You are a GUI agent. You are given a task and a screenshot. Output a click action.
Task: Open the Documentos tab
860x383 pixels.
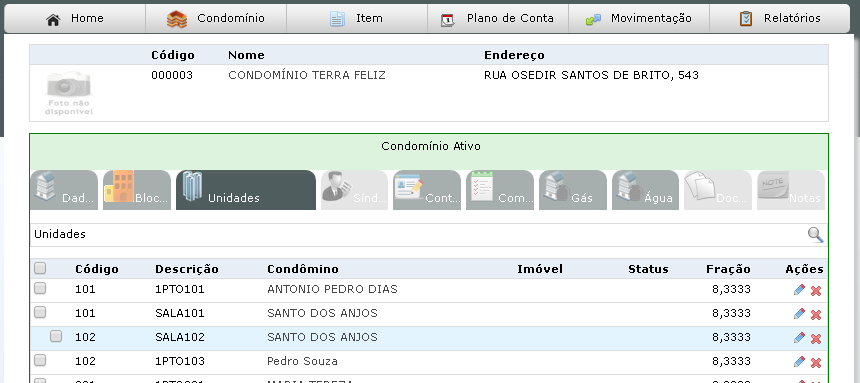[718, 190]
